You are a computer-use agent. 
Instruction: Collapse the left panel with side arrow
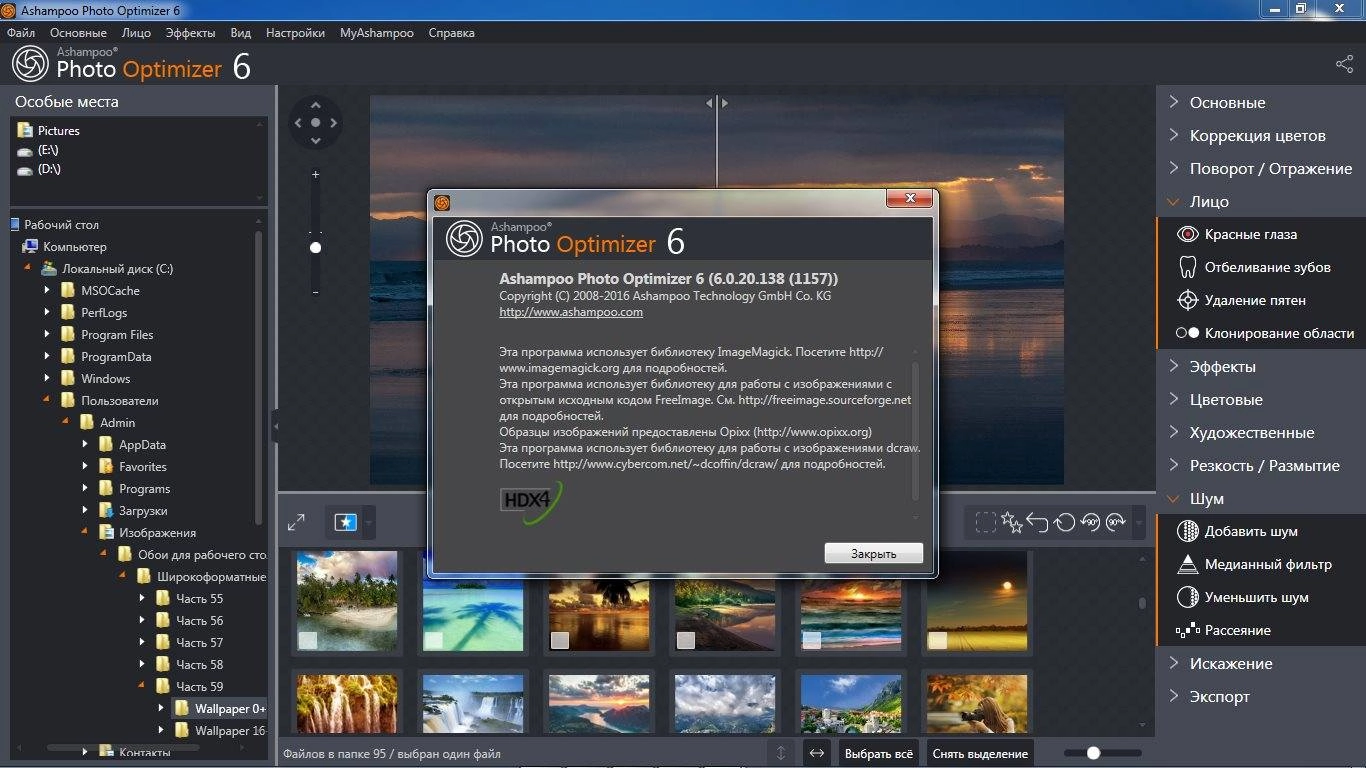[275, 425]
